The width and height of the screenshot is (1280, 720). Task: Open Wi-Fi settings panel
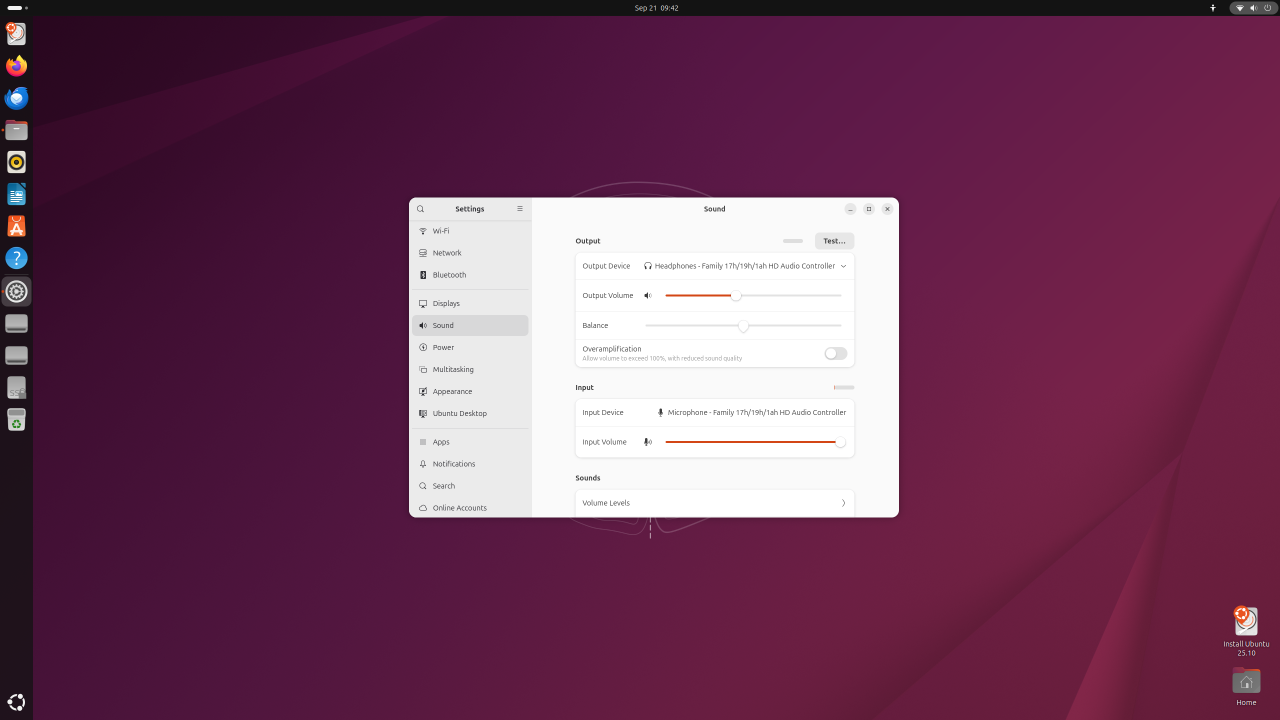[470, 231]
